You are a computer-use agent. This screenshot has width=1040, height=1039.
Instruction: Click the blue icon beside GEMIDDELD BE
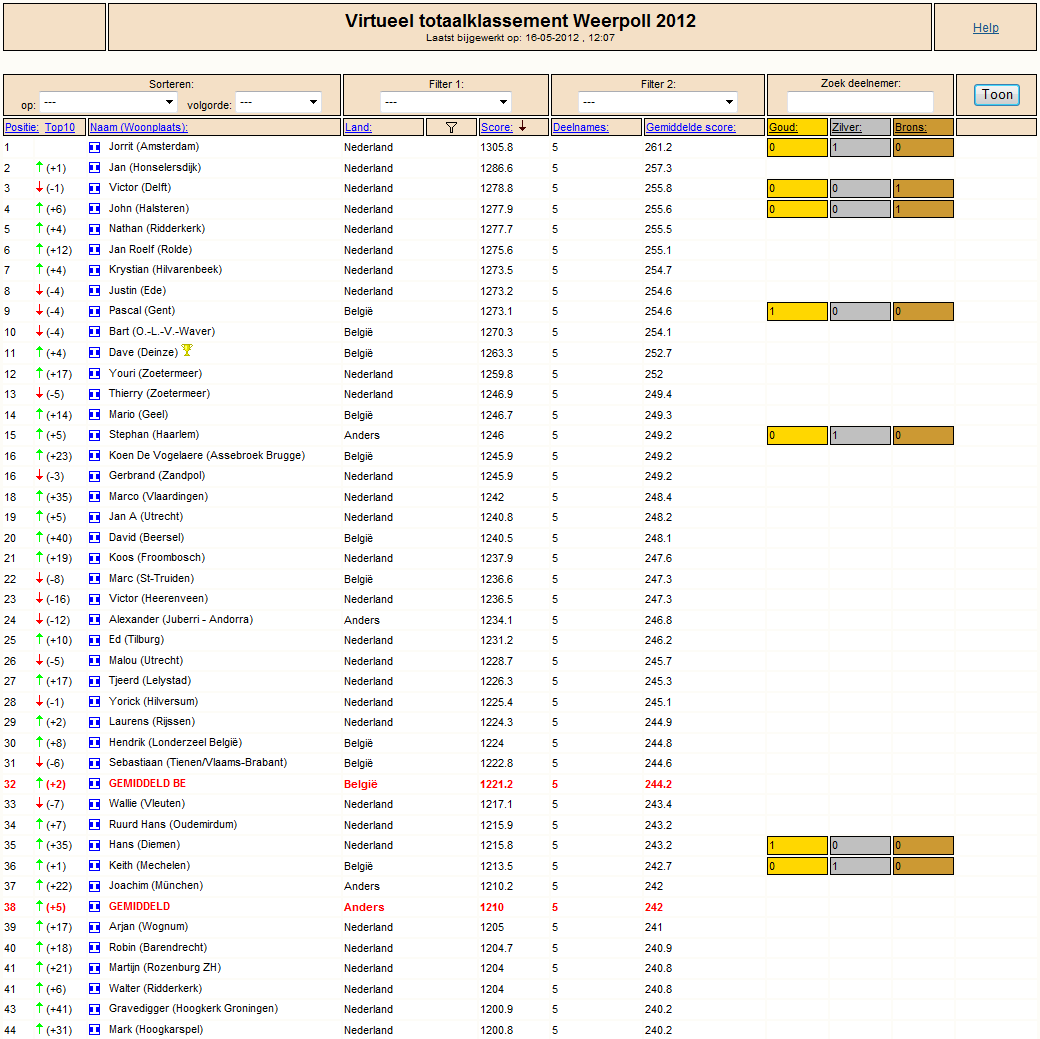(x=94, y=784)
